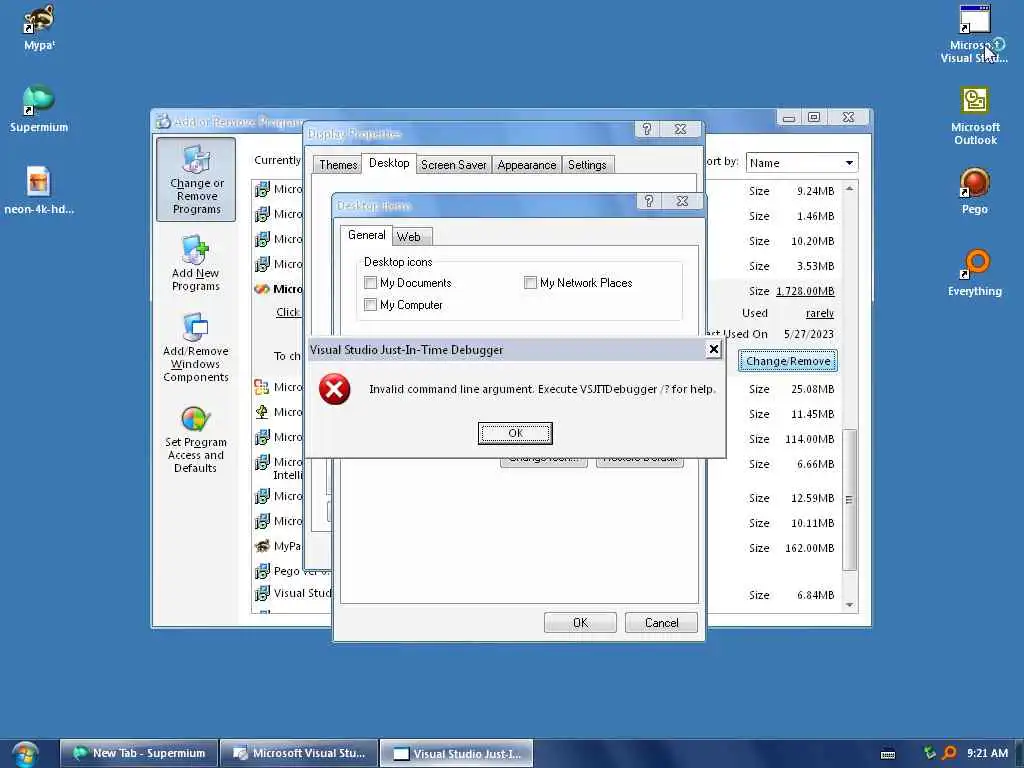Open the Supermium desktop shortcut
Viewport: 1024px width, 768px height.
(x=39, y=108)
